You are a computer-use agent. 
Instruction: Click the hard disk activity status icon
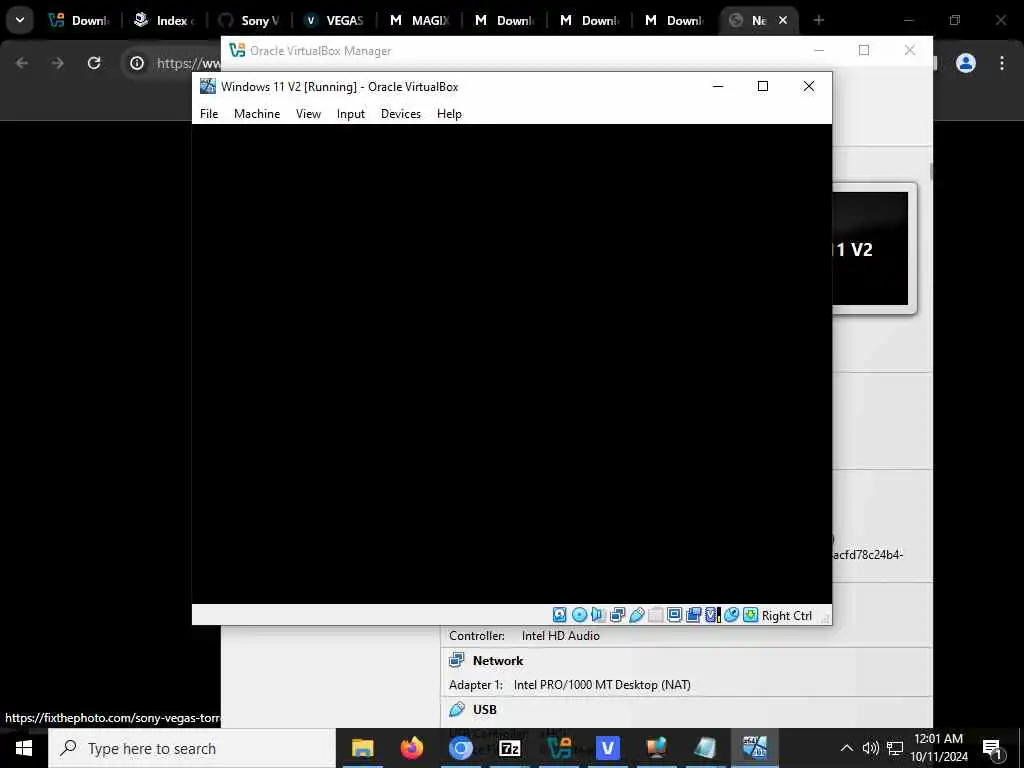(x=560, y=615)
